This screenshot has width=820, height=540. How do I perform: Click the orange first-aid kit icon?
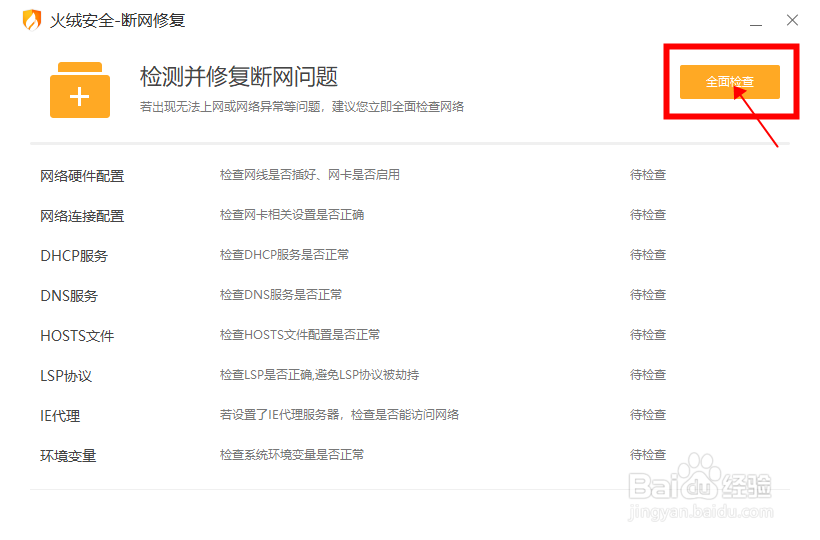click(x=80, y=90)
